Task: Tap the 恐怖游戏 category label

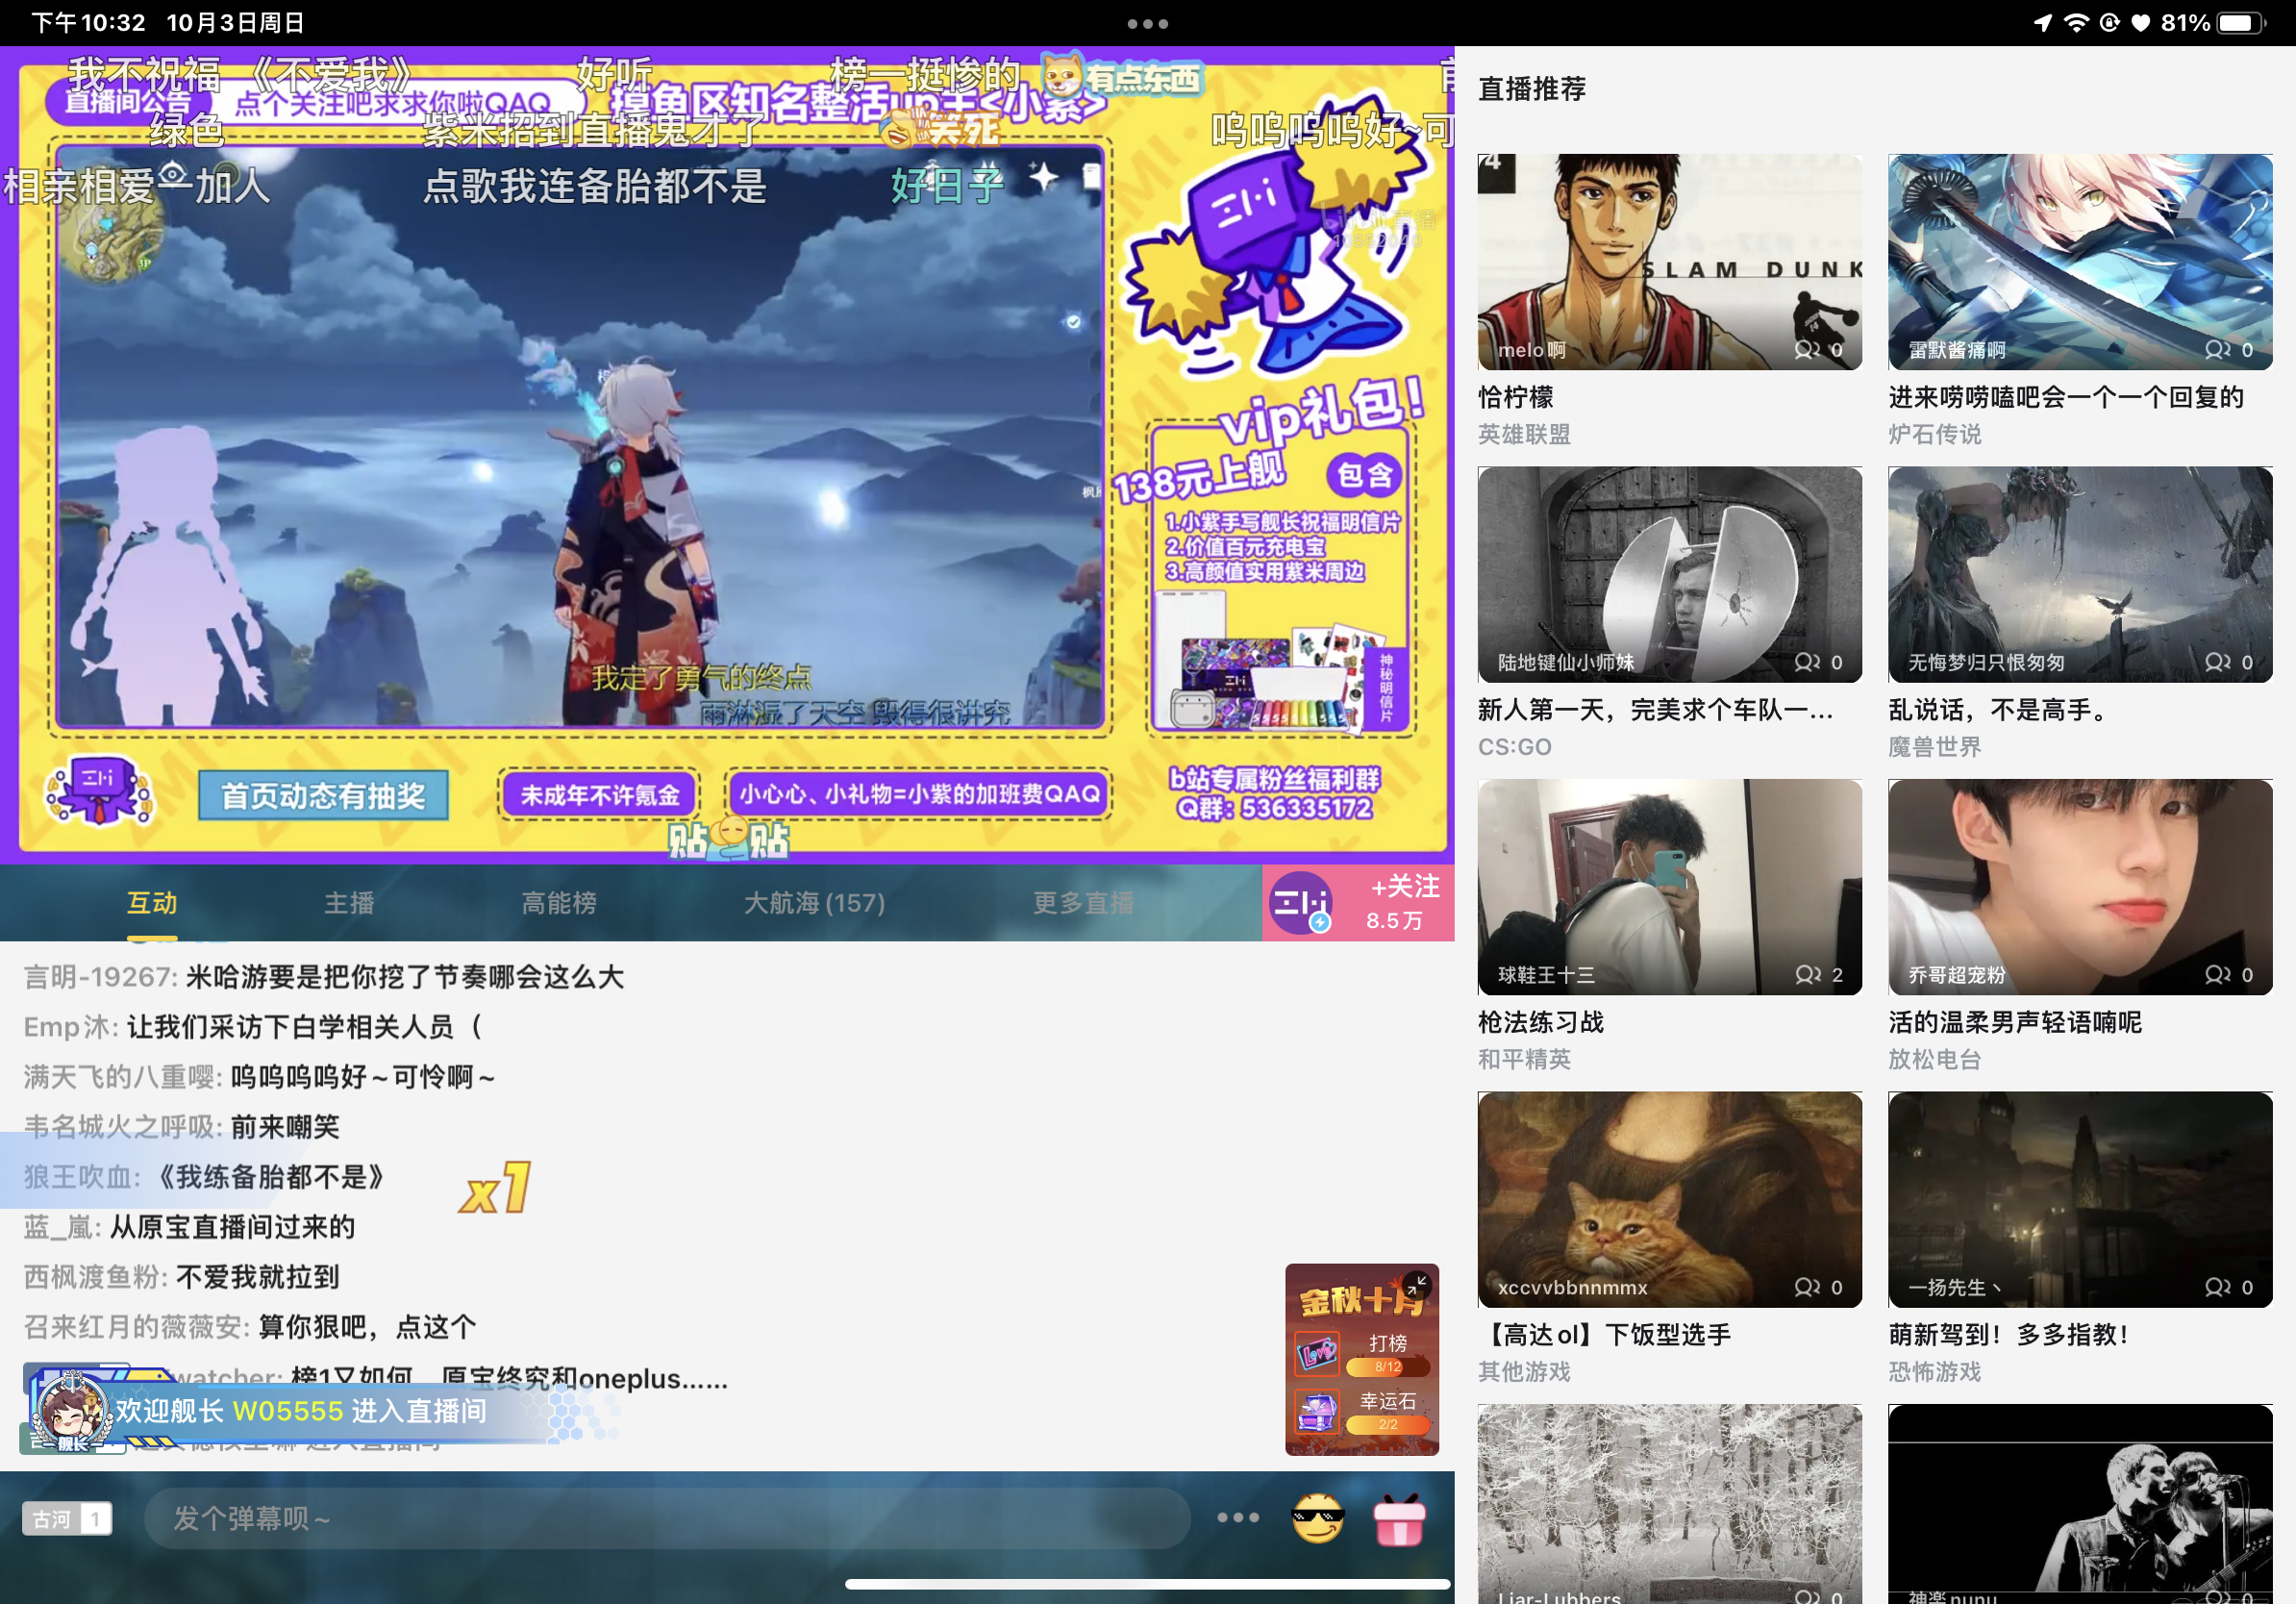Action: 1934,1371
